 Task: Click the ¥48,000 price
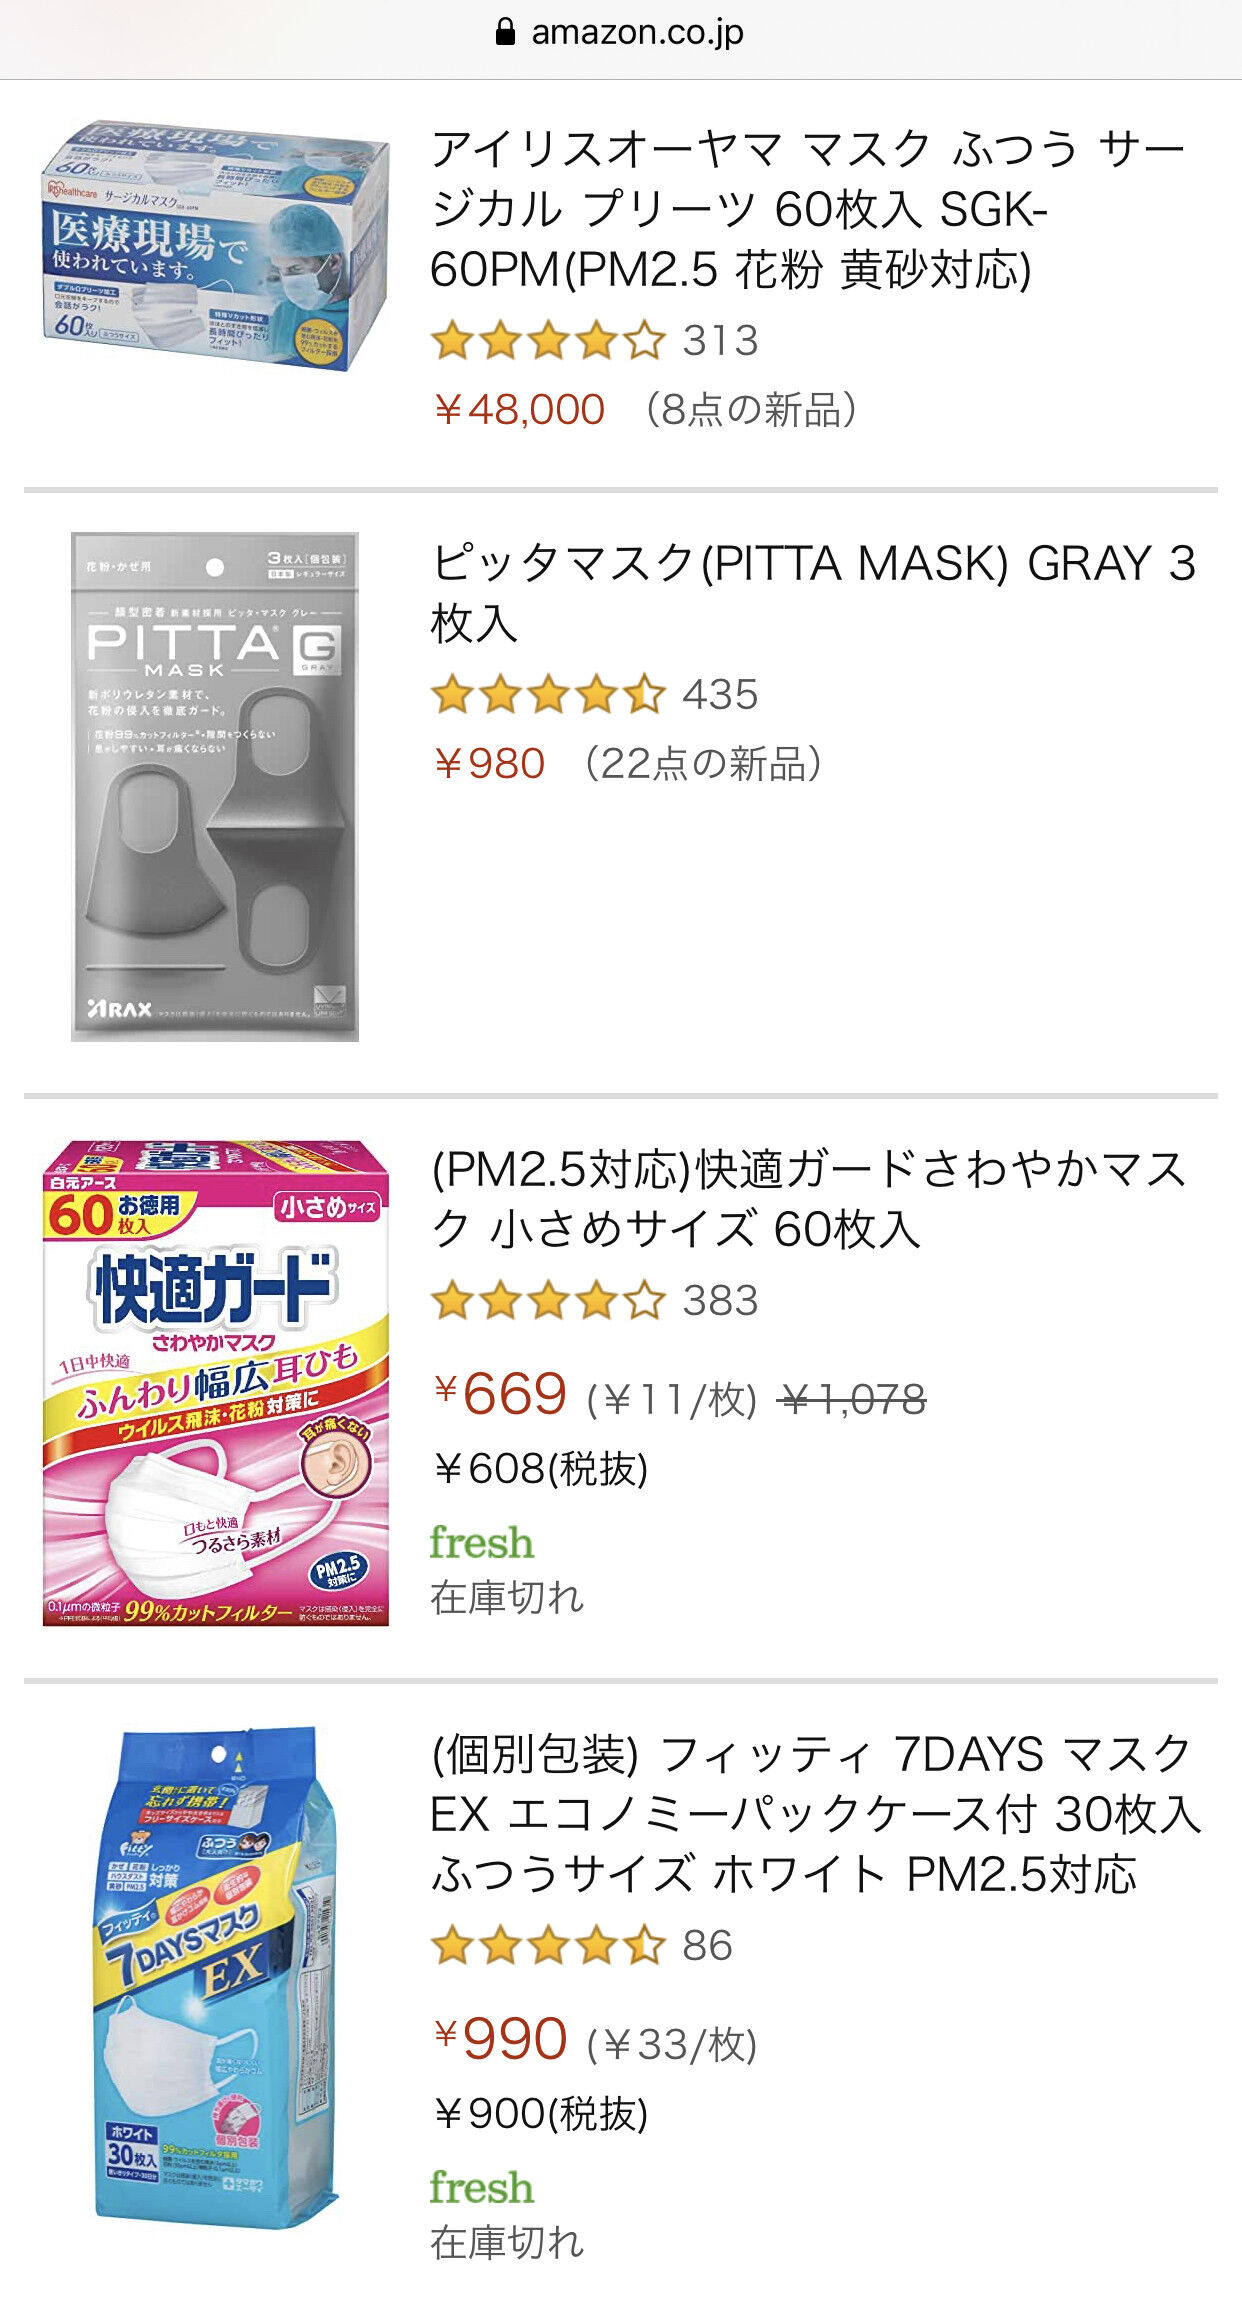[519, 410]
